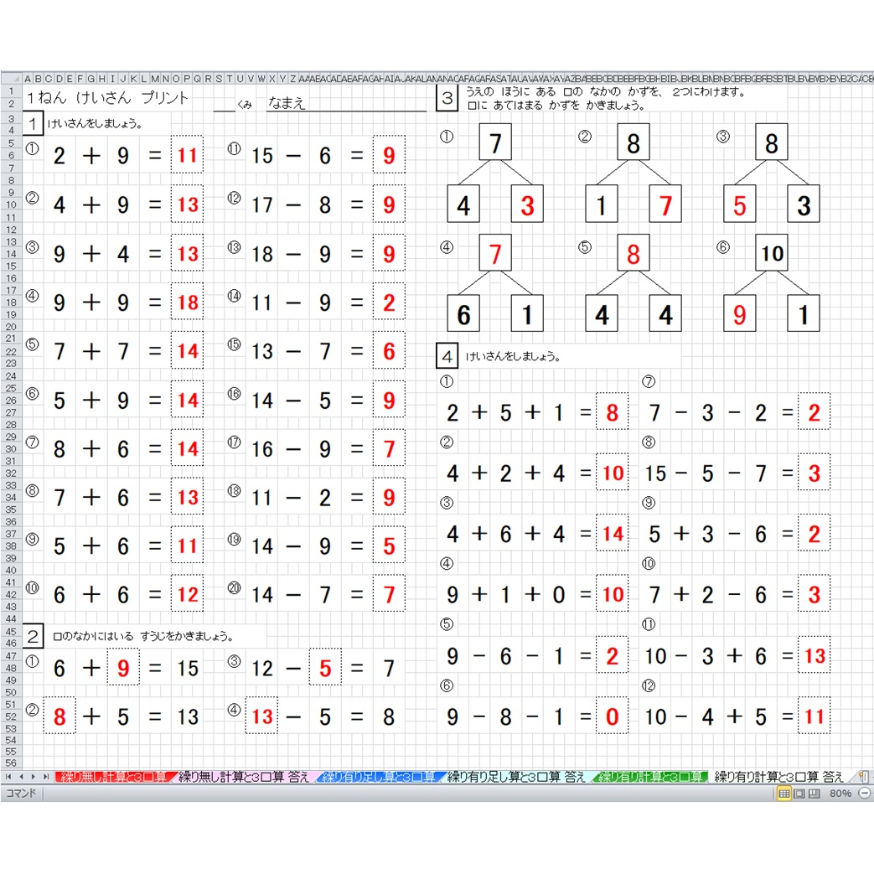Select red 13 in □ − 5 = 8
Image resolution: width=874 pixels, height=874 pixels.
(261, 716)
